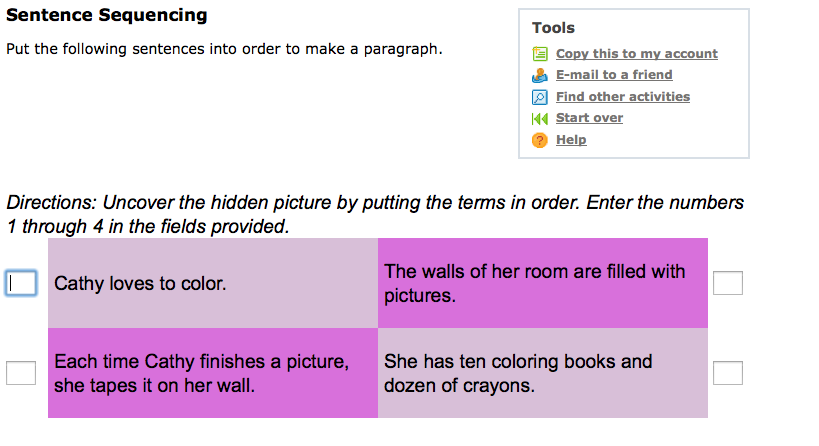This screenshot has width=819, height=446.
Task: Follow the Find other activities link
Action: pyautogui.click(x=623, y=97)
